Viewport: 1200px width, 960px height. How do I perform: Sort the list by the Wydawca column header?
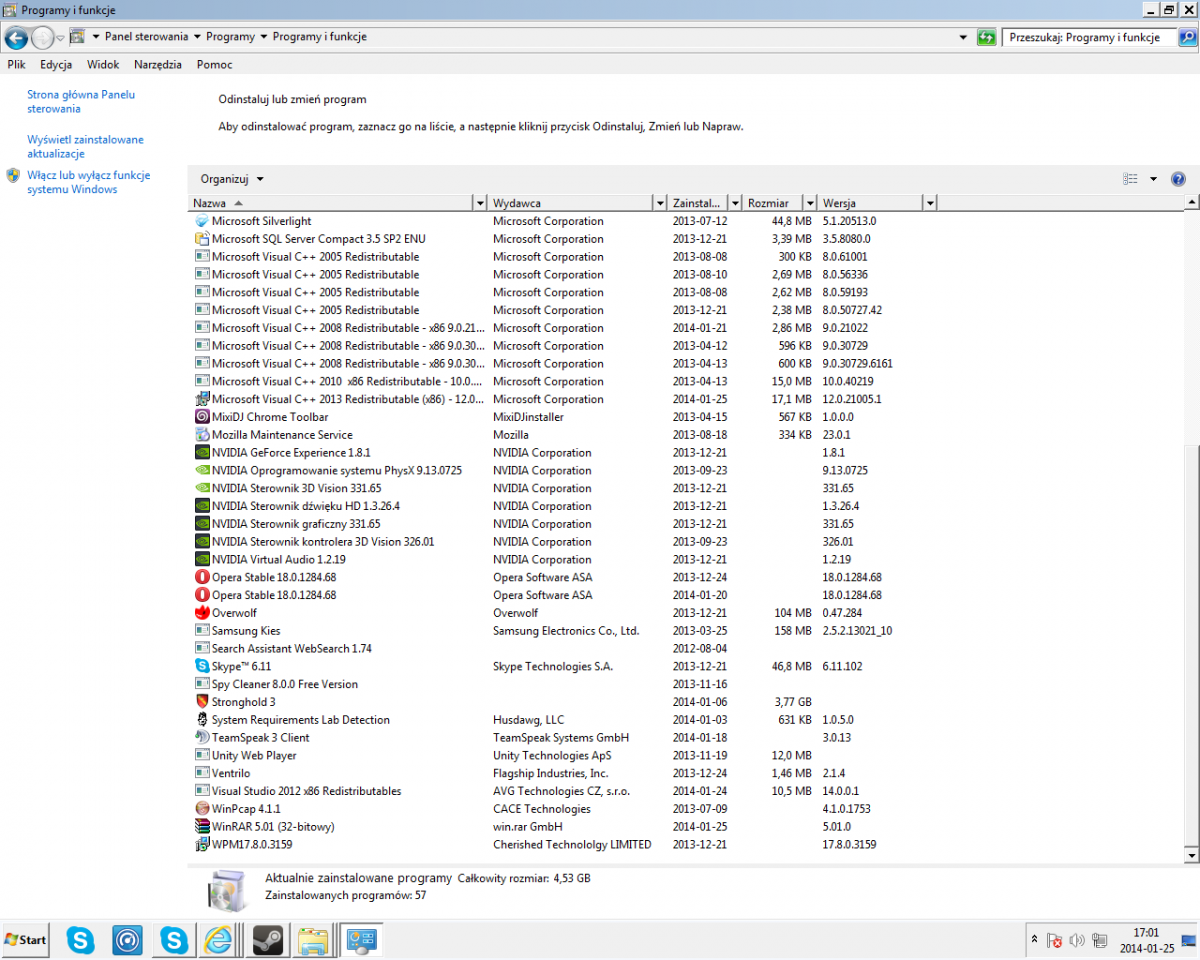pos(570,203)
